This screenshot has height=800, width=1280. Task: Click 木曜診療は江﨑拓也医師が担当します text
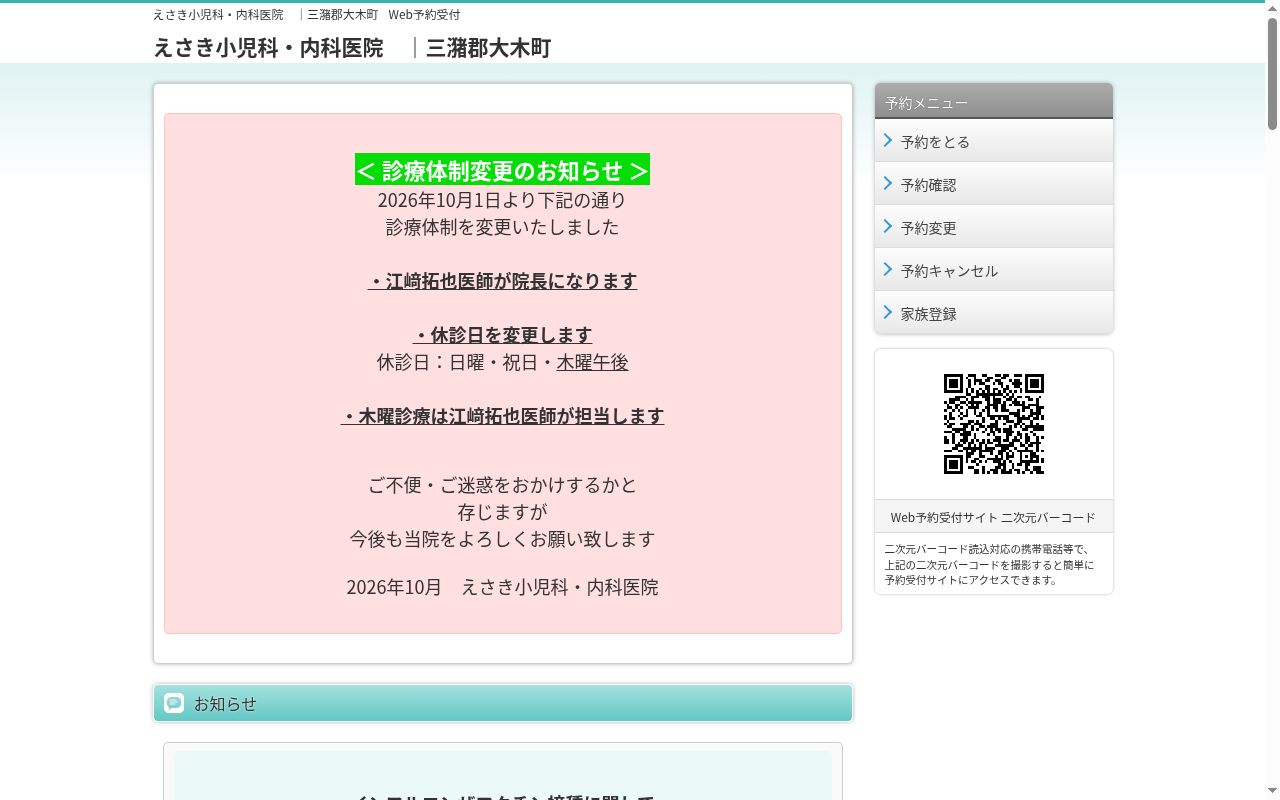pyautogui.click(x=502, y=416)
